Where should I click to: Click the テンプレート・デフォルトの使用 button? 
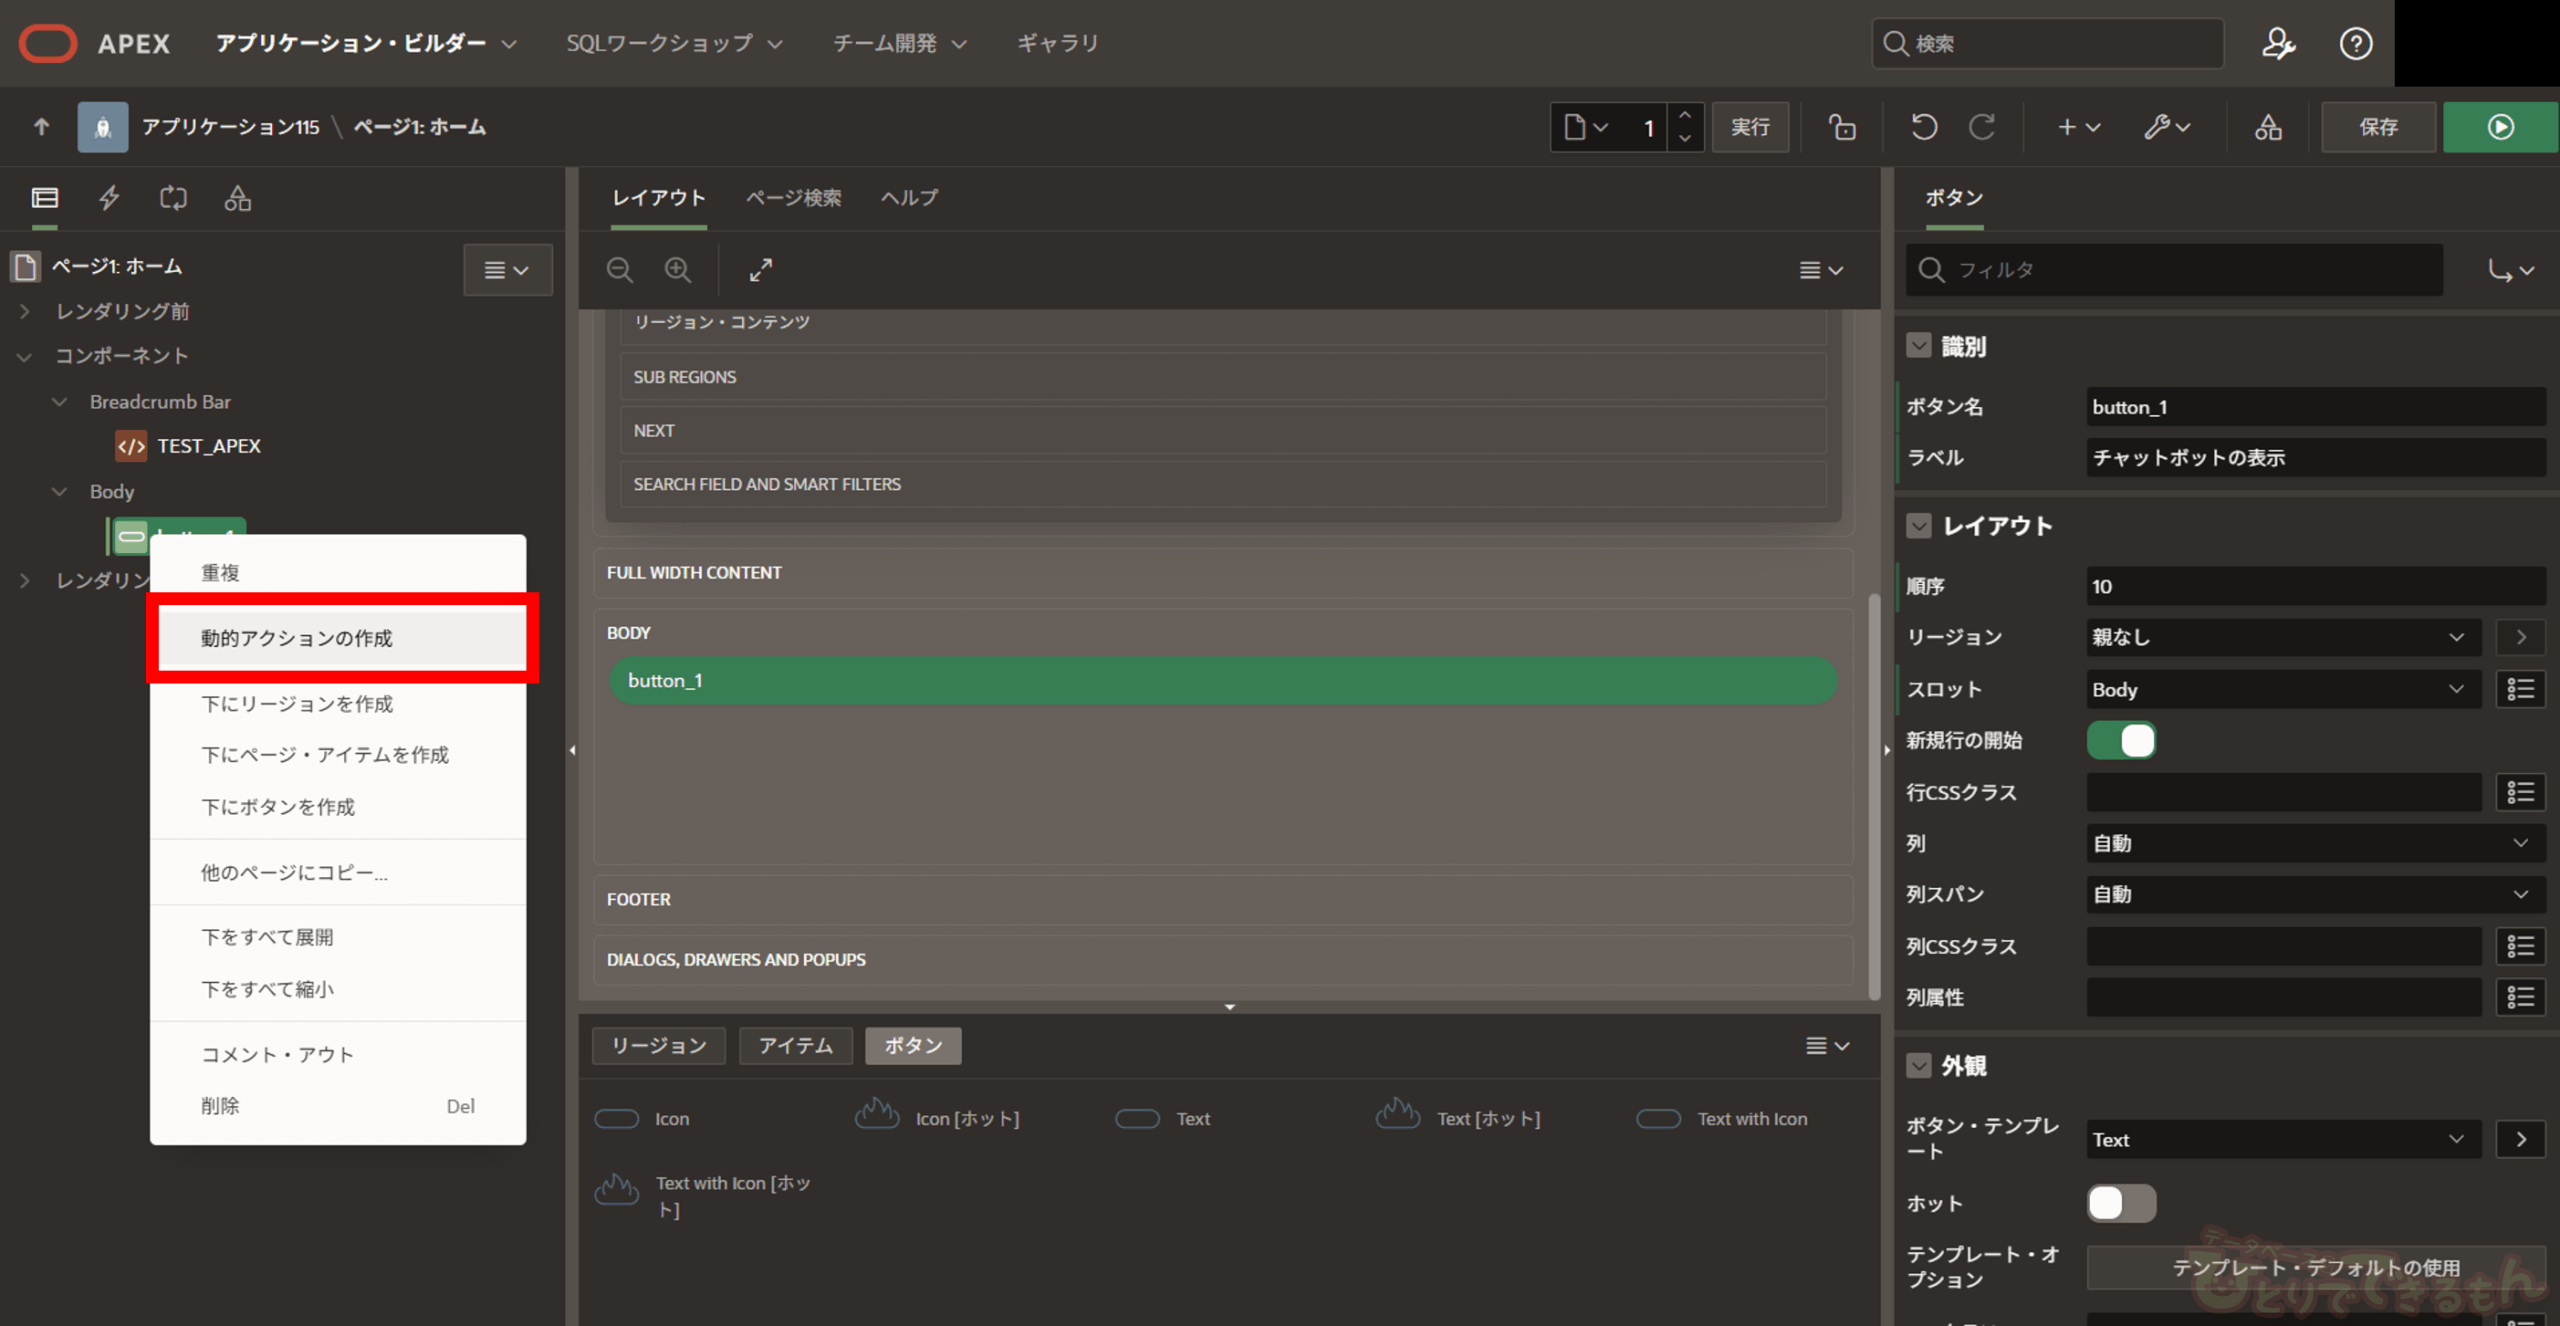[x=2314, y=1268]
